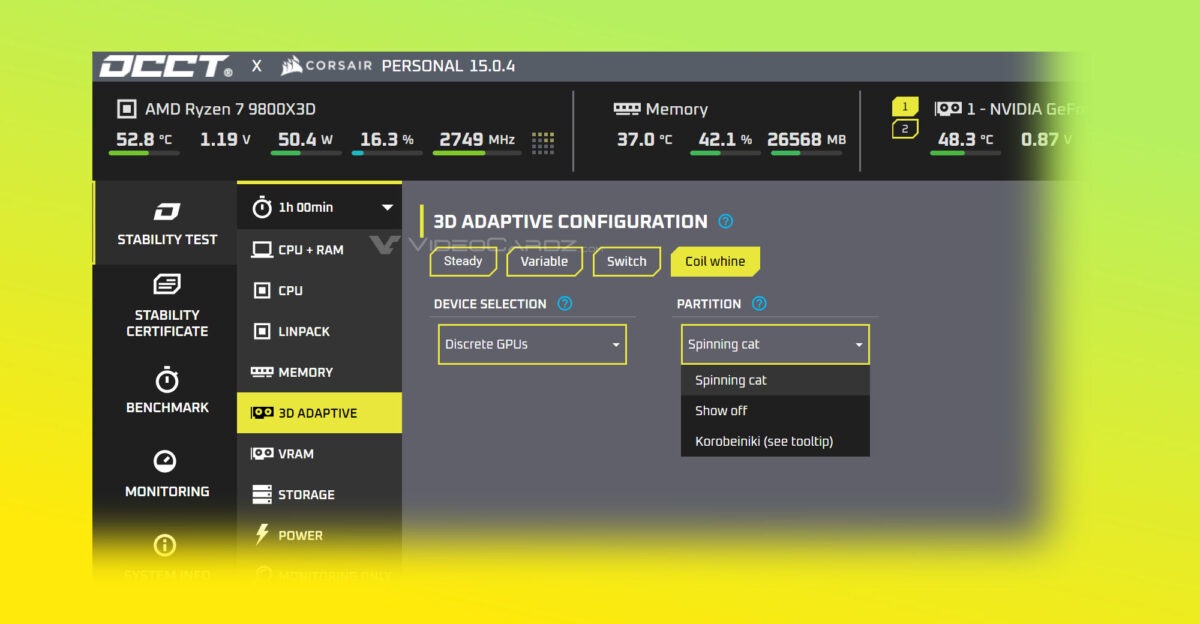Viewport: 1200px width, 624px height.
Task: Choose Show off from partition list
Action: 721,411
